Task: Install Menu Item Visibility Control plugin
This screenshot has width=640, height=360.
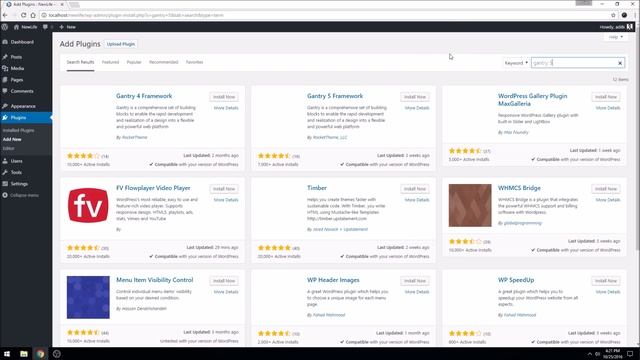Action: pyautogui.click(x=224, y=281)
